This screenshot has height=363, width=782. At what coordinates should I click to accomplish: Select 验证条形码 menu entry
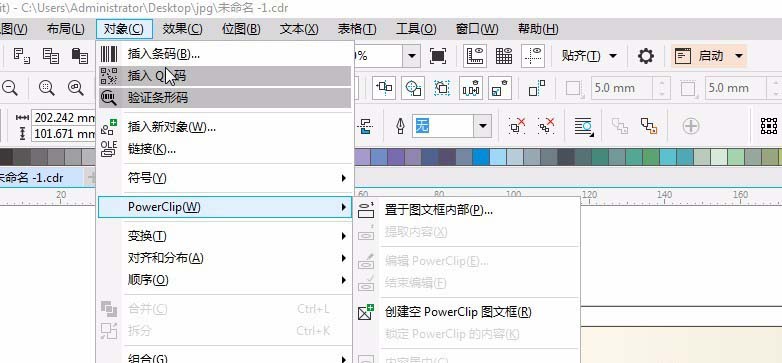pos(224,98)
